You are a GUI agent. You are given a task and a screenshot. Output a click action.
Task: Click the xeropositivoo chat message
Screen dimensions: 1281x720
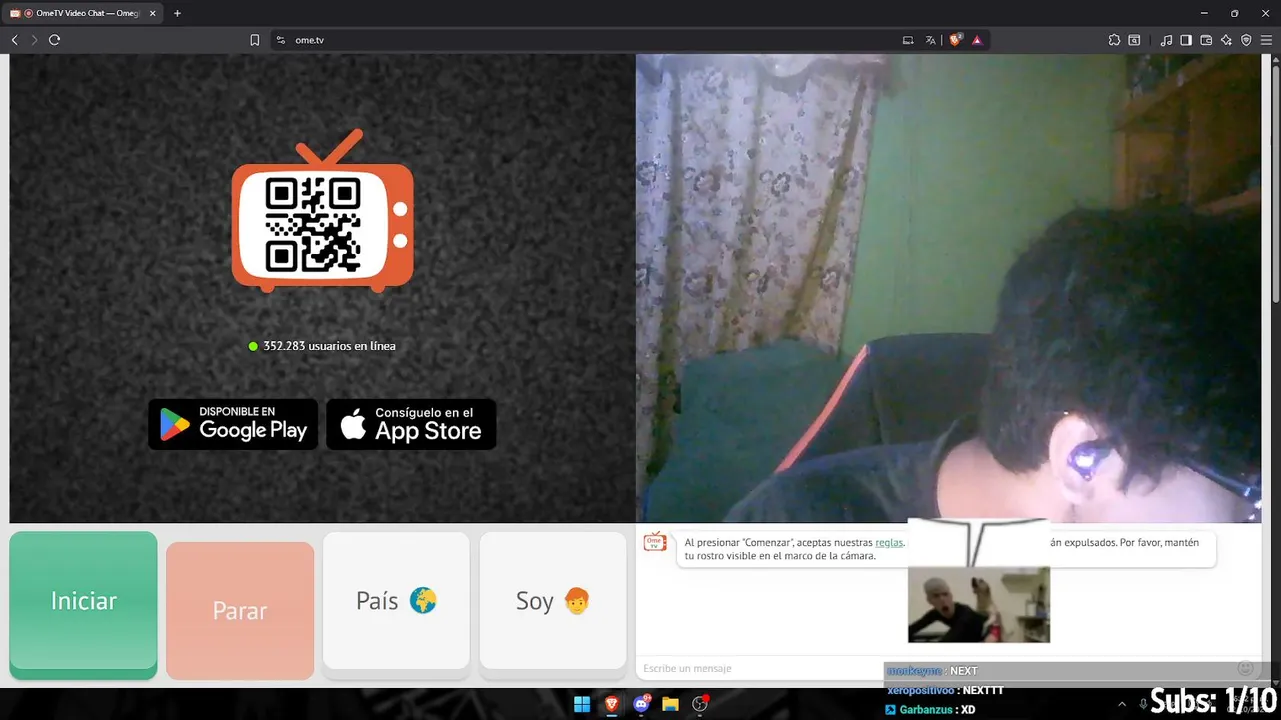click(x=945, y=690)
